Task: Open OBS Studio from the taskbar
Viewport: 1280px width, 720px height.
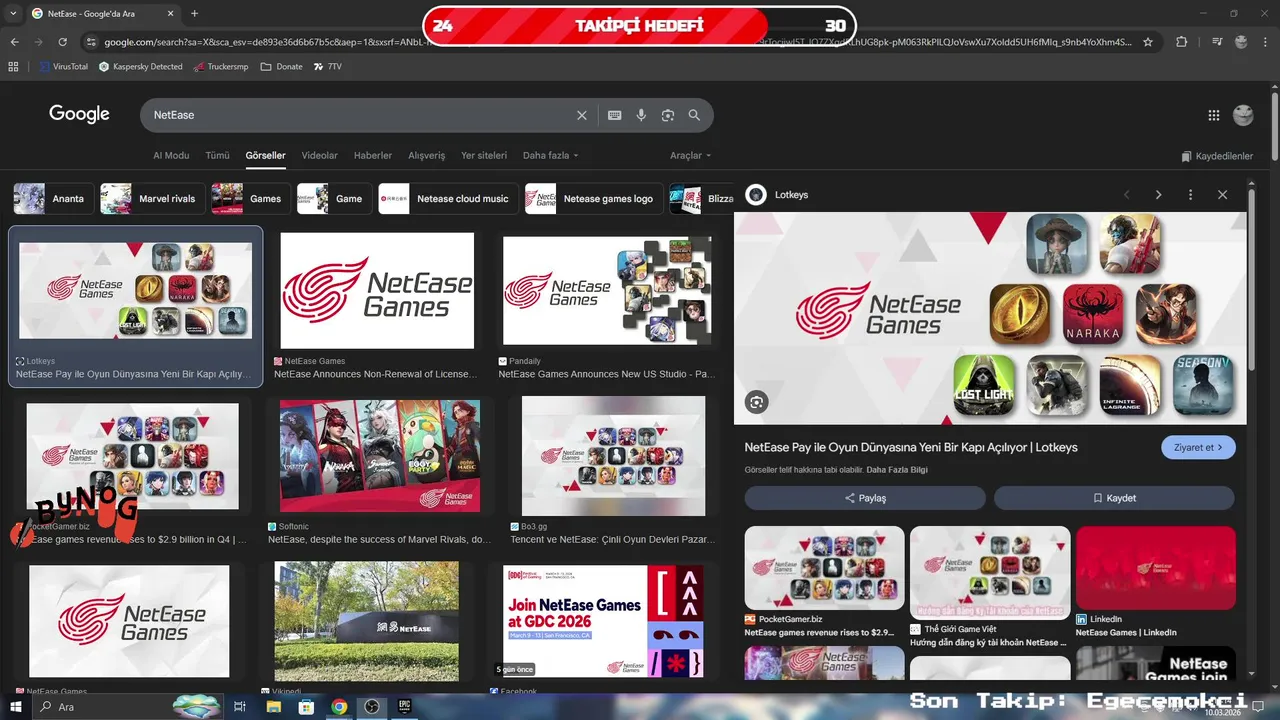Action: pos(372,706)
